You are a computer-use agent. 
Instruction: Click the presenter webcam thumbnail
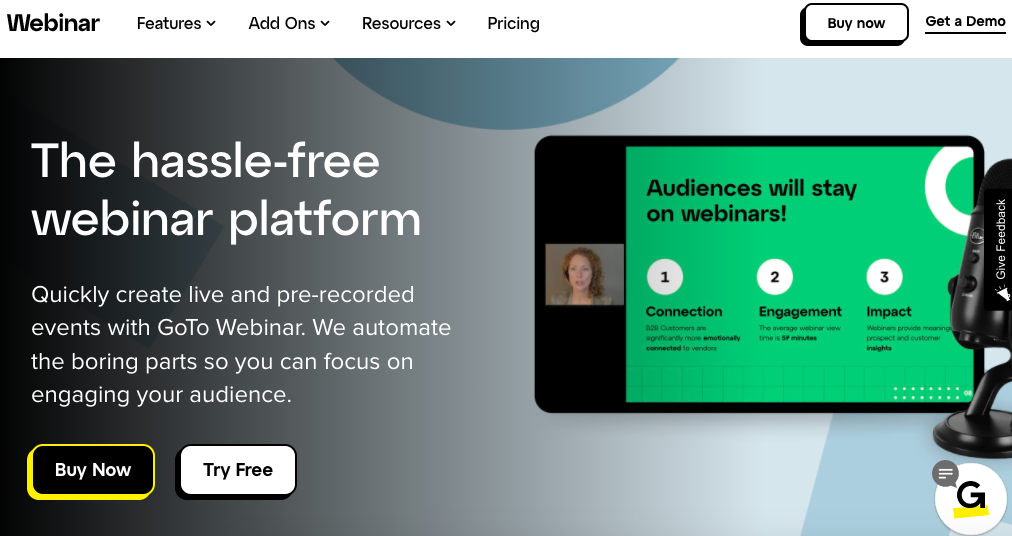click(585, 274)
